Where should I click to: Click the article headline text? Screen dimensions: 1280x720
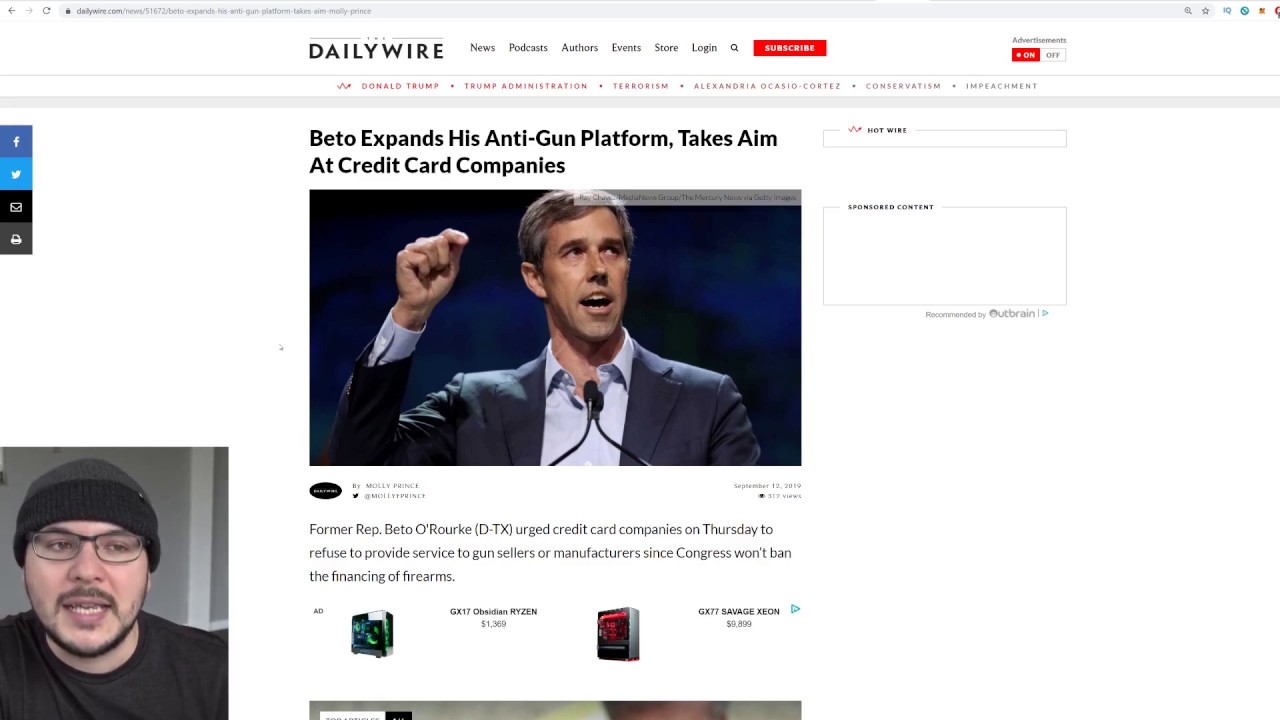click(543, 151)
